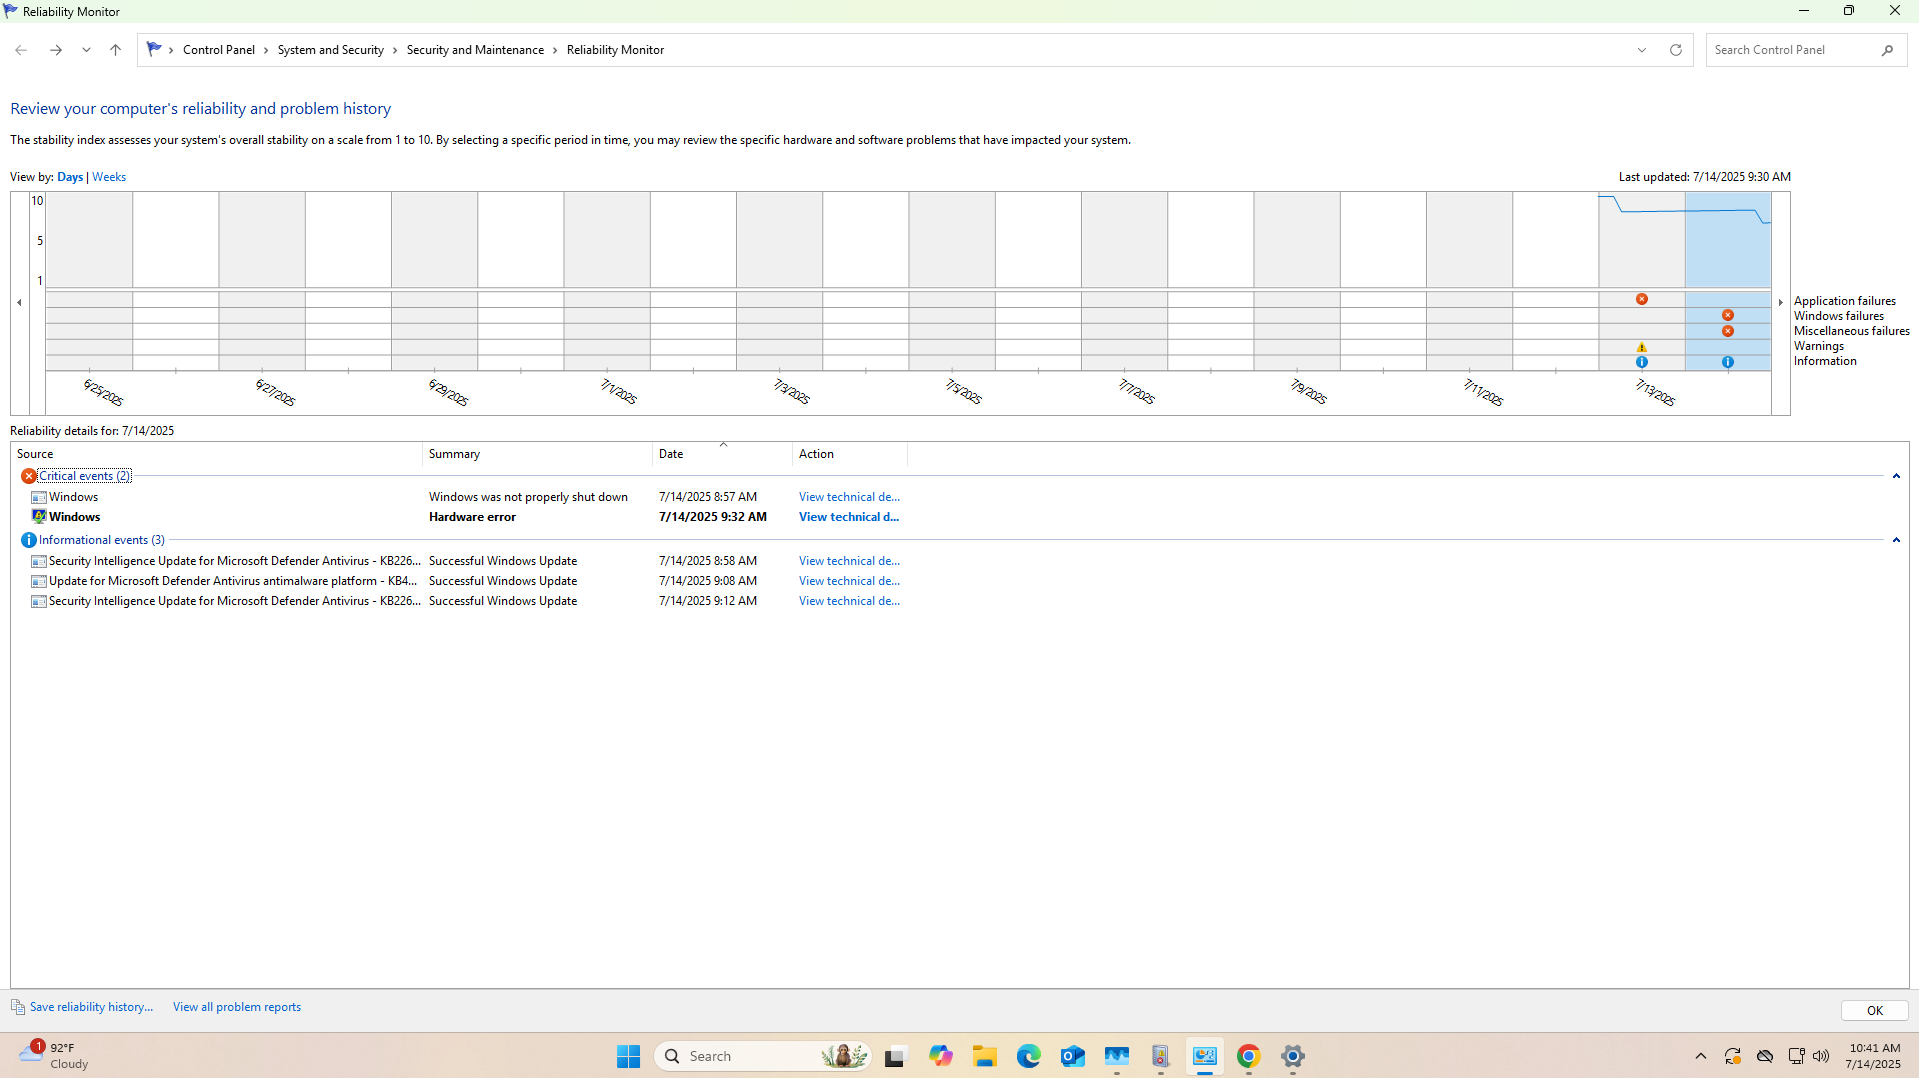Click Save reliability history link
This screenshot has height=1078, width=1919.
[x=91, y=1007]
